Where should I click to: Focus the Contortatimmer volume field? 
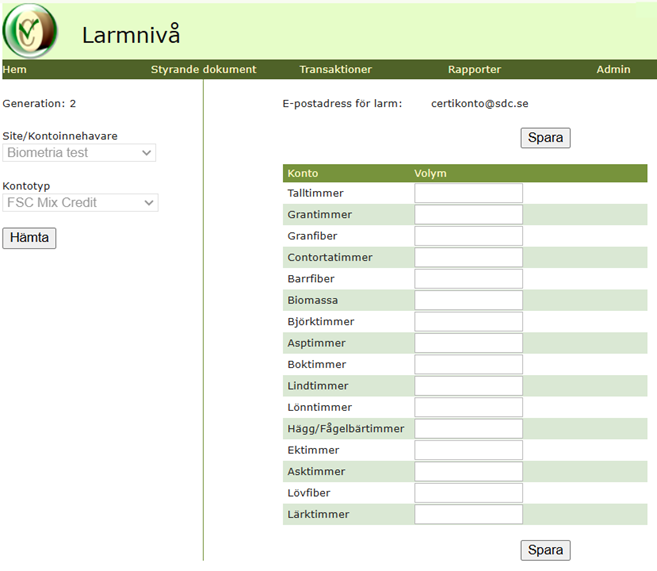[468, 257]
